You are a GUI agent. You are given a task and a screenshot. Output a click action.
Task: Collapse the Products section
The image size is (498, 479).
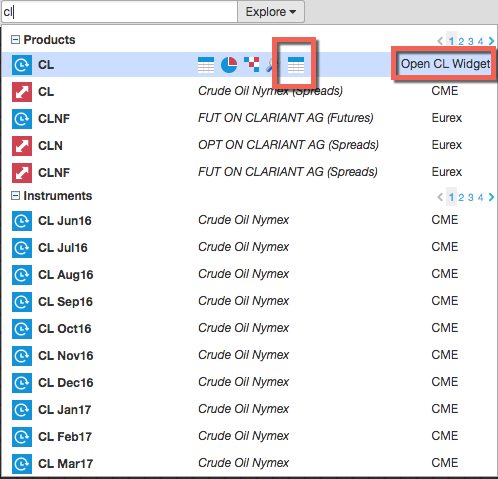coord(15,40)
